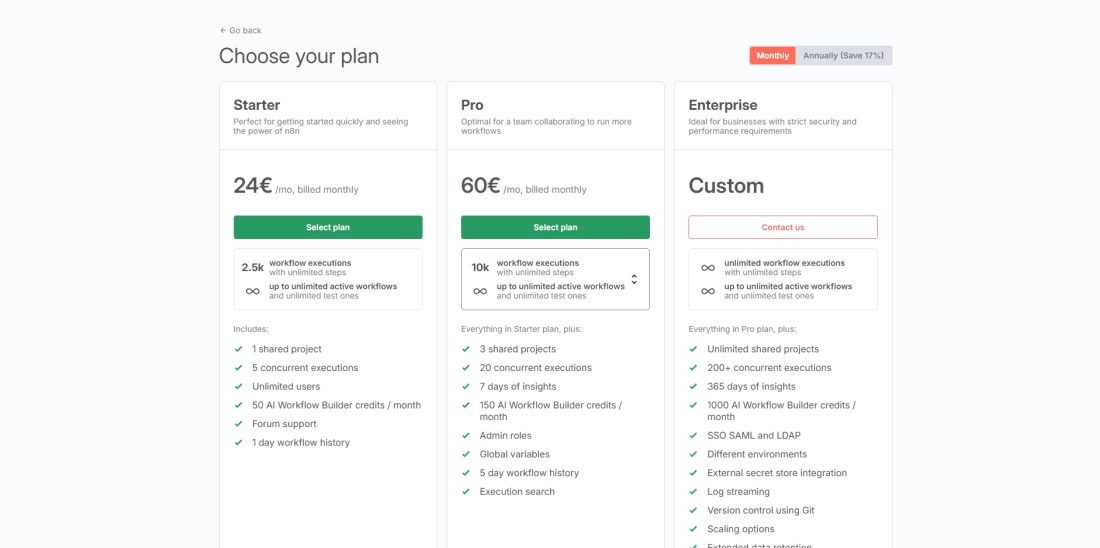This screenshot has height=548, width=1100.
Task: Click the up-down chevron in Pro quota selector
Action: coord(634,279)
